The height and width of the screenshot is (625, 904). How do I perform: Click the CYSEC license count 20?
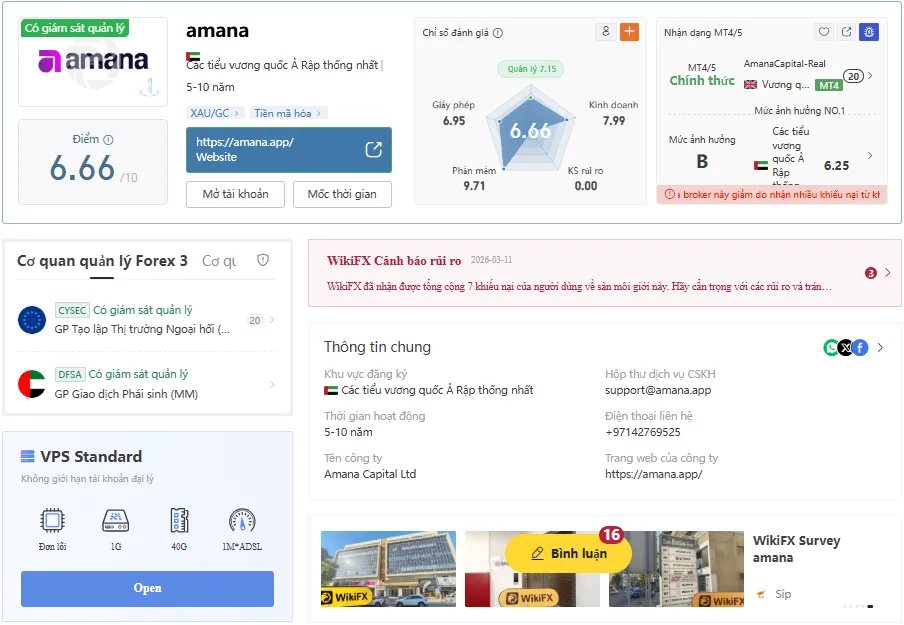tap(255, 320)
